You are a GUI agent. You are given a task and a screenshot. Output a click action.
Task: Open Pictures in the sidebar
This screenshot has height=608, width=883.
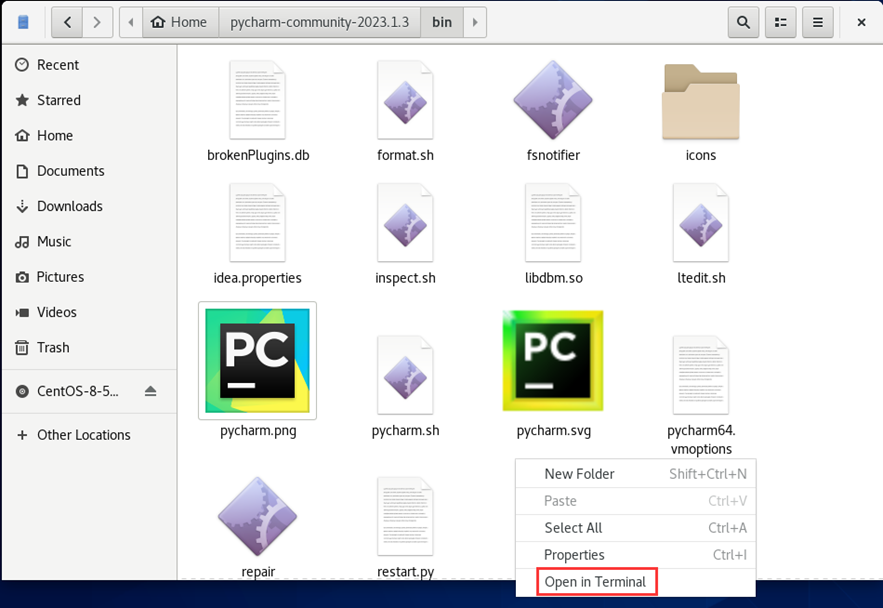coord(89,277)
